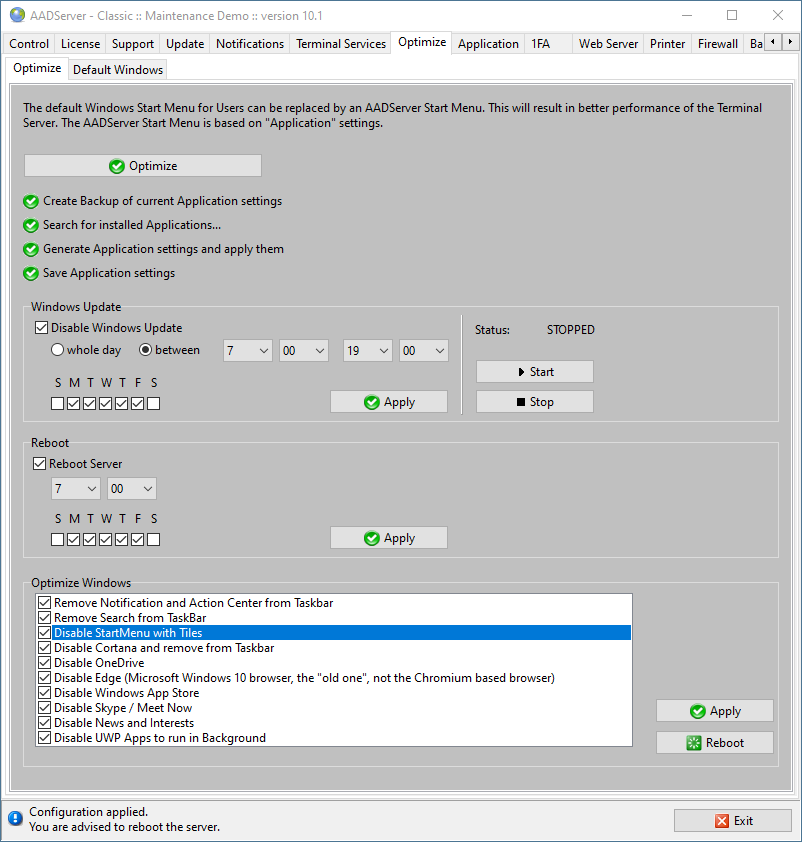The image size is (802, 842).
Task: Start the Windows Update service
Action: pos(535,372)
